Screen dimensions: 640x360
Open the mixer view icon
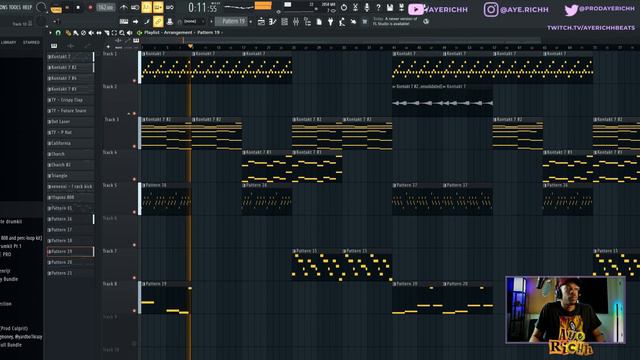tap(296, 22)
